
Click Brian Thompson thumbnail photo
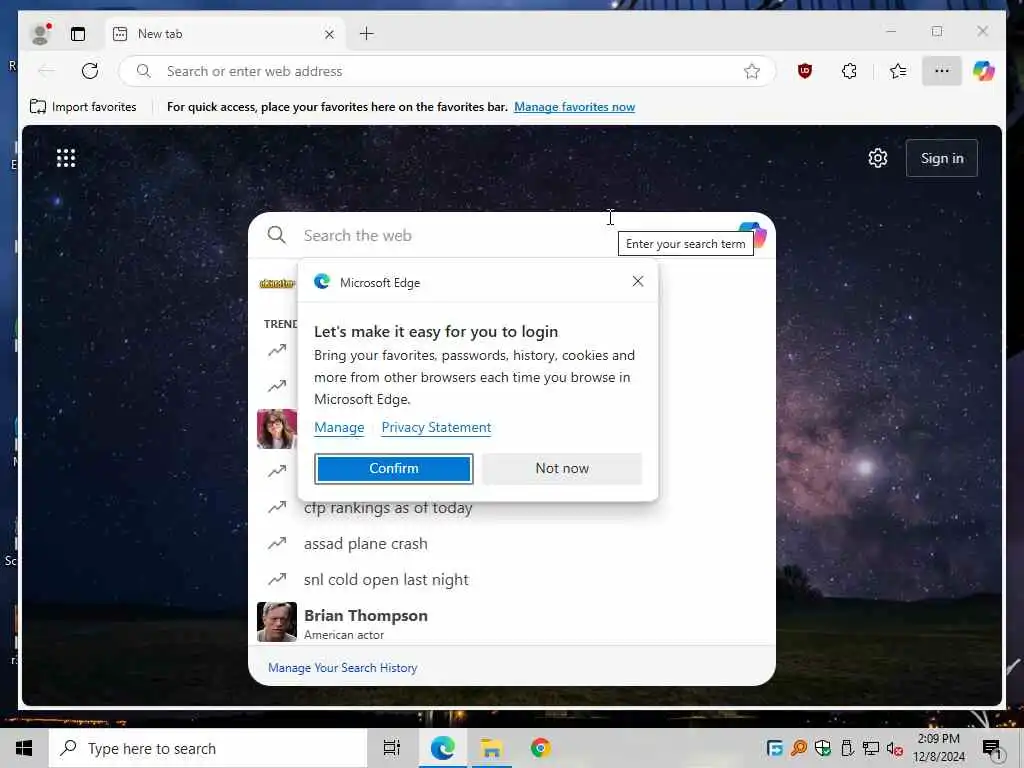tap(277, 622)
